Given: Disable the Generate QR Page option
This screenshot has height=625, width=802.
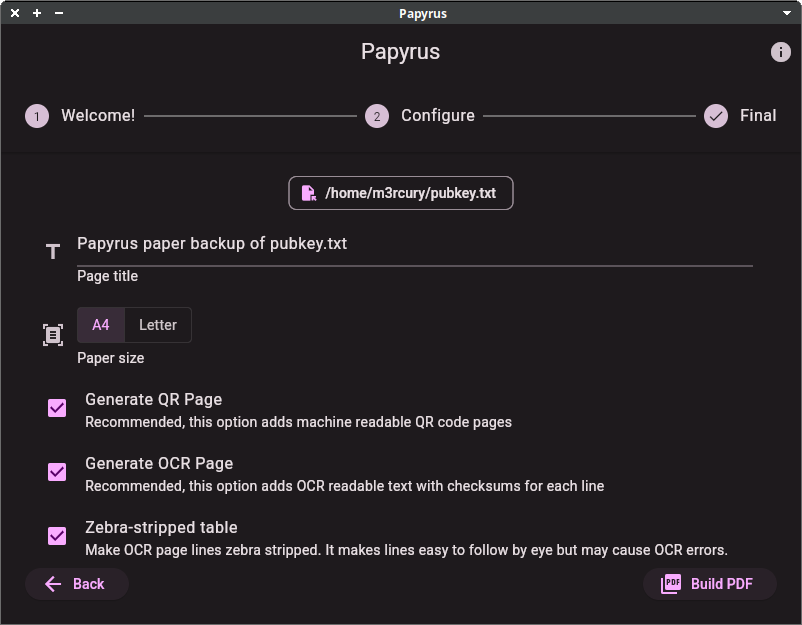Looking at the screenshot, I should (x=56, y=408).
